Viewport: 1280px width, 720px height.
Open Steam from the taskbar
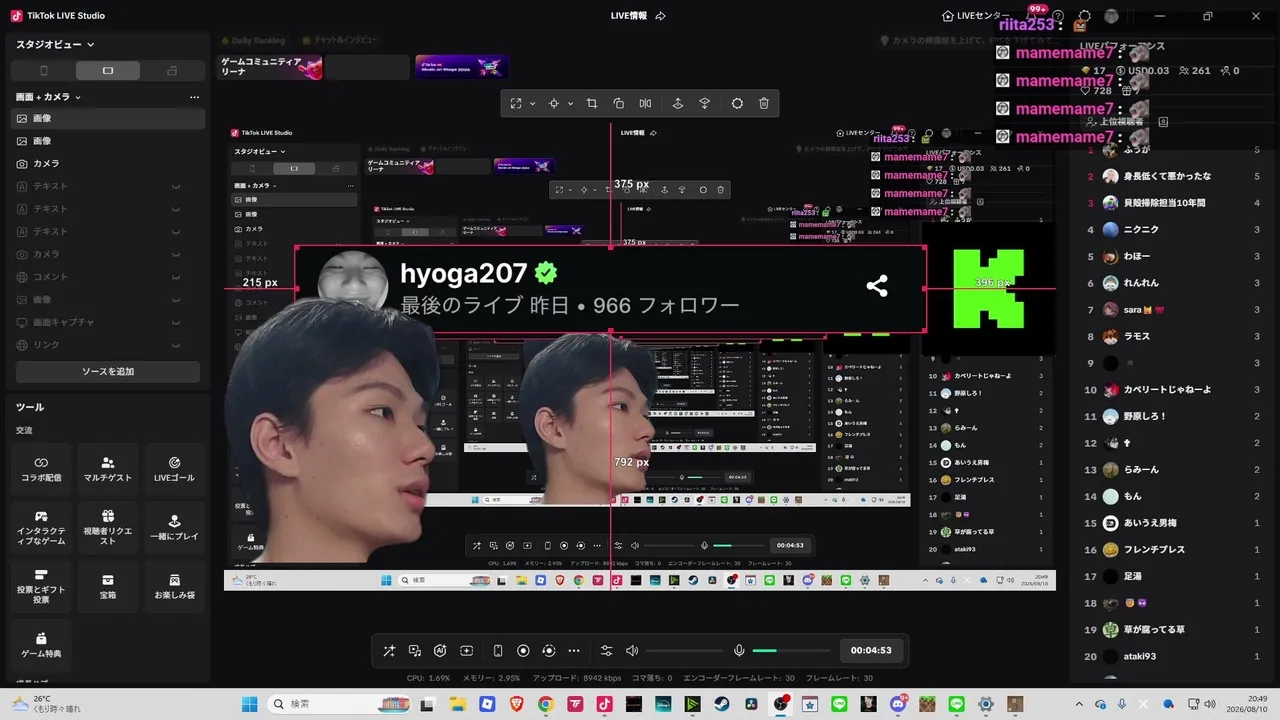click(720, 704)
